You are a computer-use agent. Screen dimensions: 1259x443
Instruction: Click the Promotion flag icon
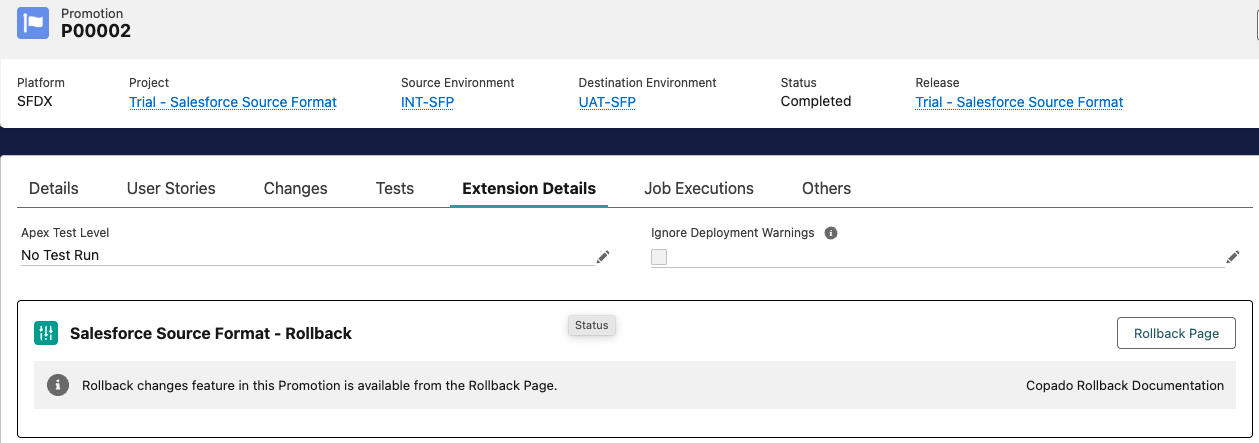pyautogui.click(x=33, y=23)
